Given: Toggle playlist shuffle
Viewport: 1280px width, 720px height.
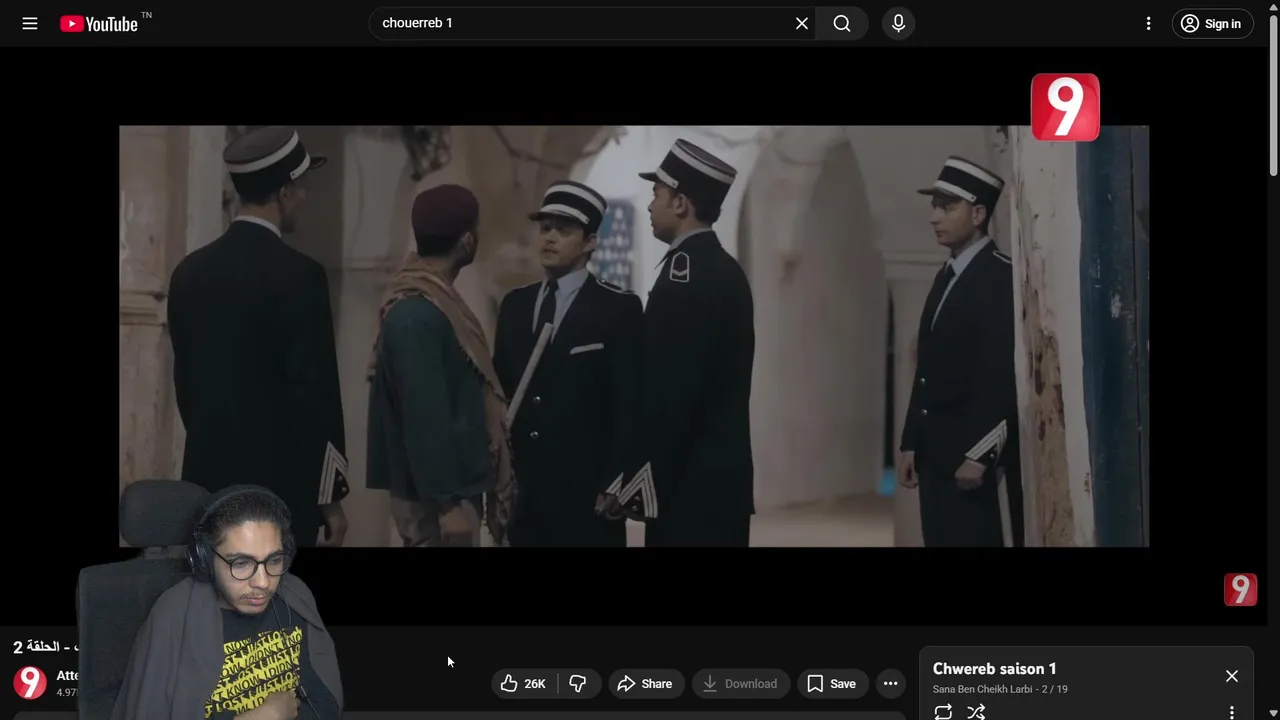Looking at the screenshot, I should click(976, 712).
